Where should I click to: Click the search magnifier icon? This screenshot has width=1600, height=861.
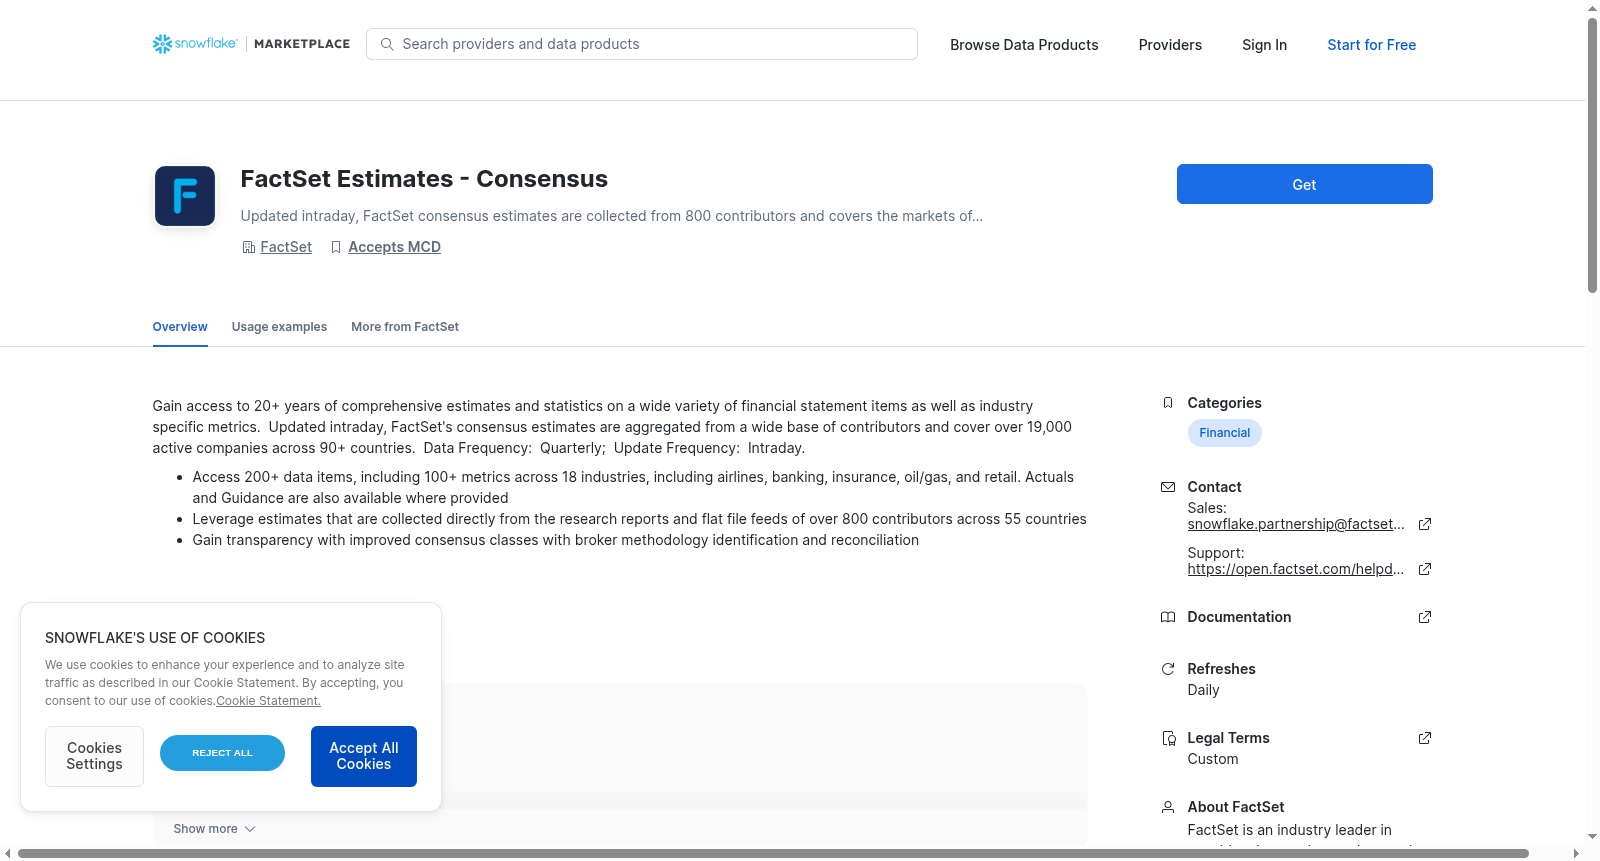[x=387, y=44]
